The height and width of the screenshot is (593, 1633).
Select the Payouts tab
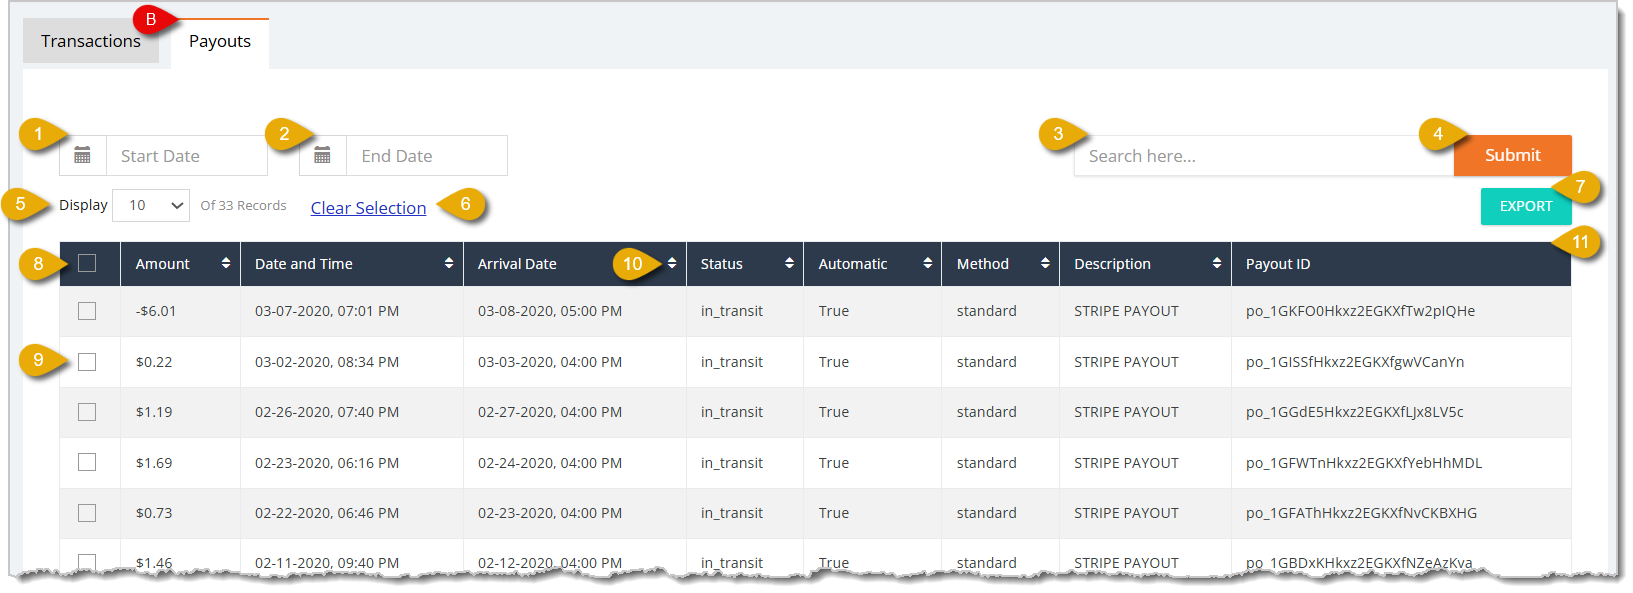(220, 41)
